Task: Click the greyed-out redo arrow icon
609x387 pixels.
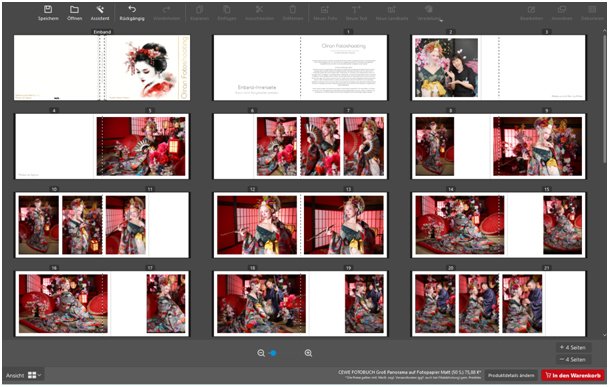Action: pyautogui.click(x=167, y=9)
